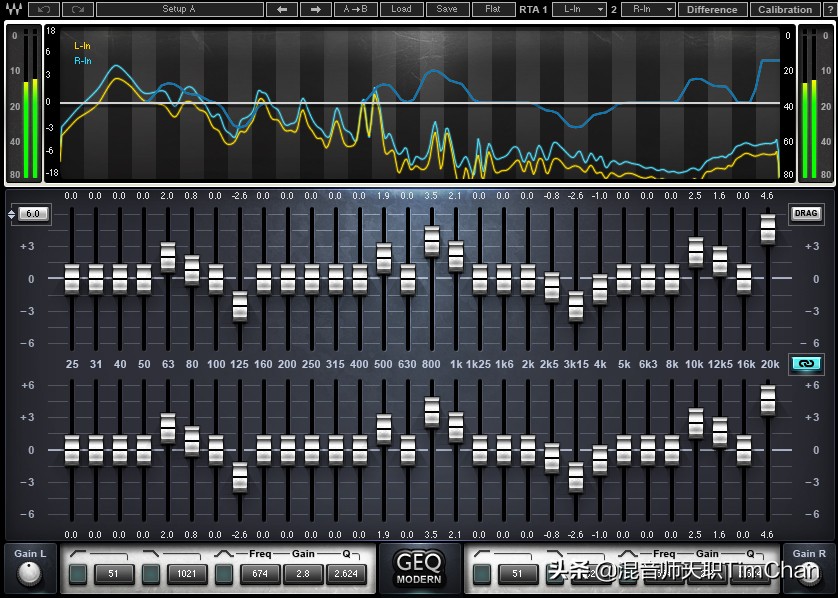Click the redo arrow button
The image size is (838, 598).
pos(80,9)
